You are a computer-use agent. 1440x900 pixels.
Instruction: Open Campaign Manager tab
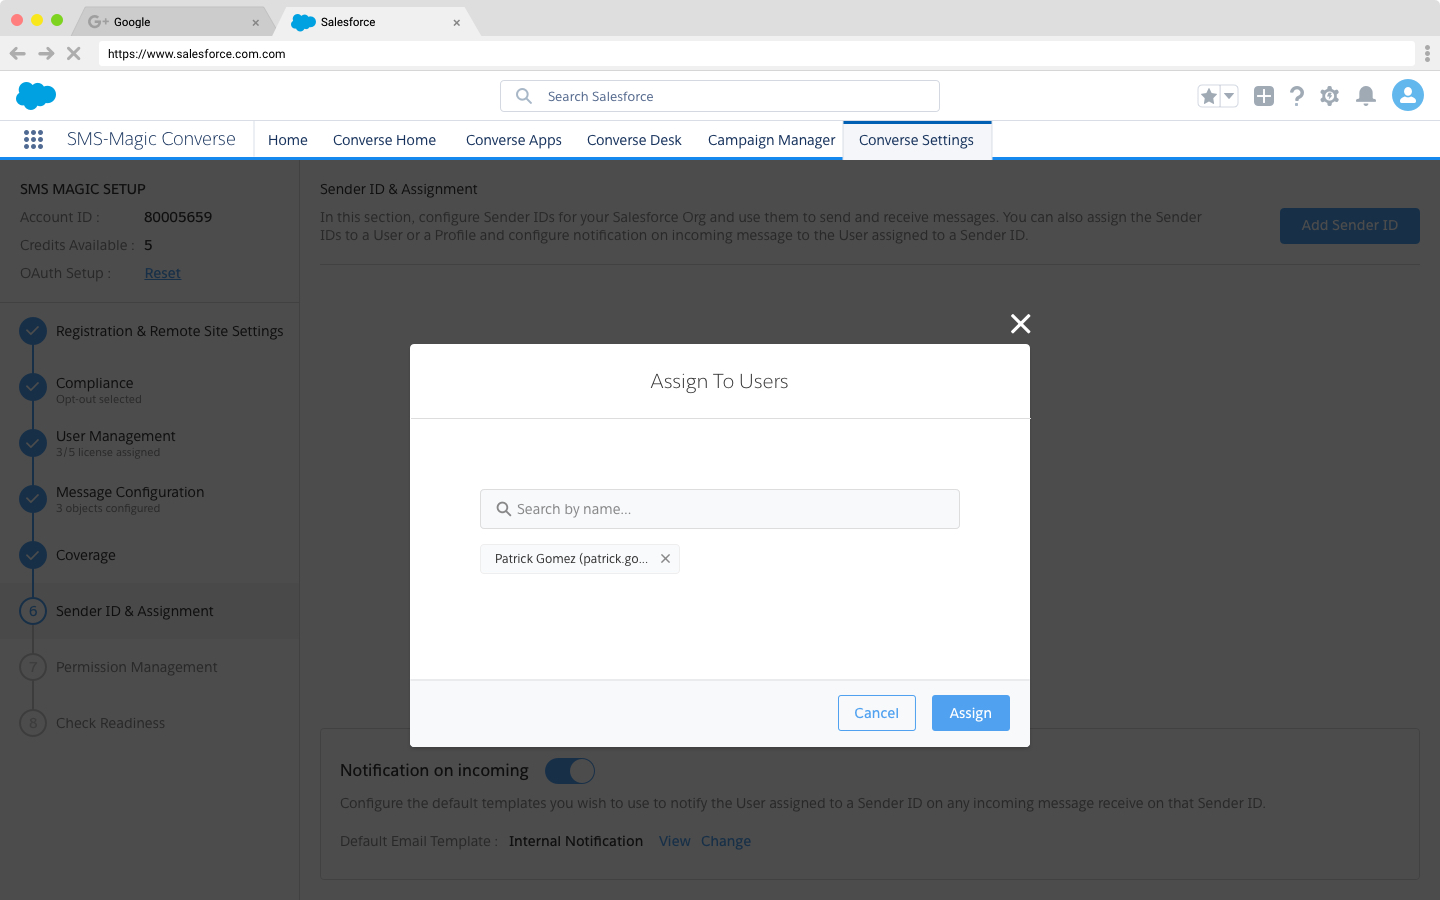point(772,140)
